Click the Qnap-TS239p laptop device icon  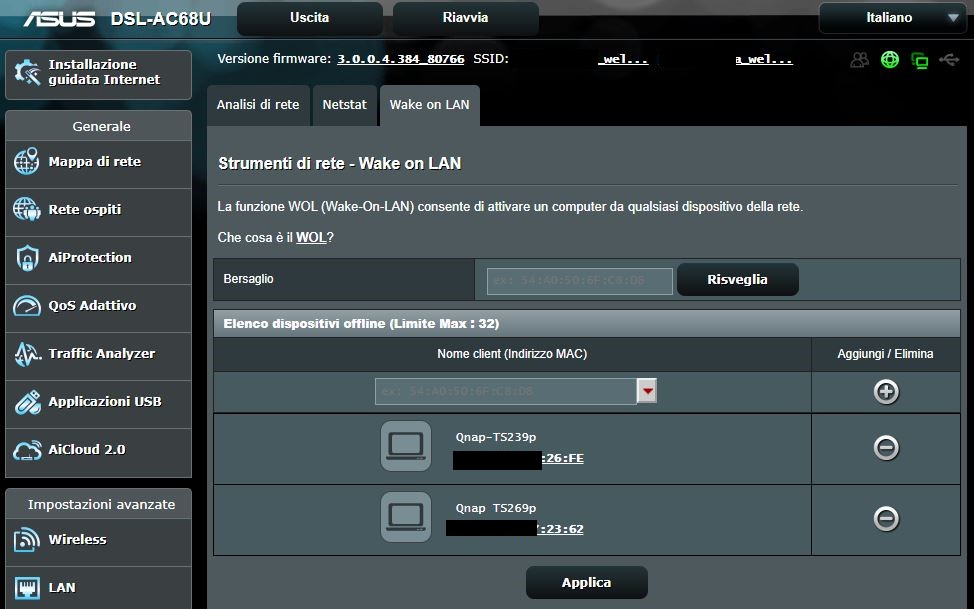[406, 446]
